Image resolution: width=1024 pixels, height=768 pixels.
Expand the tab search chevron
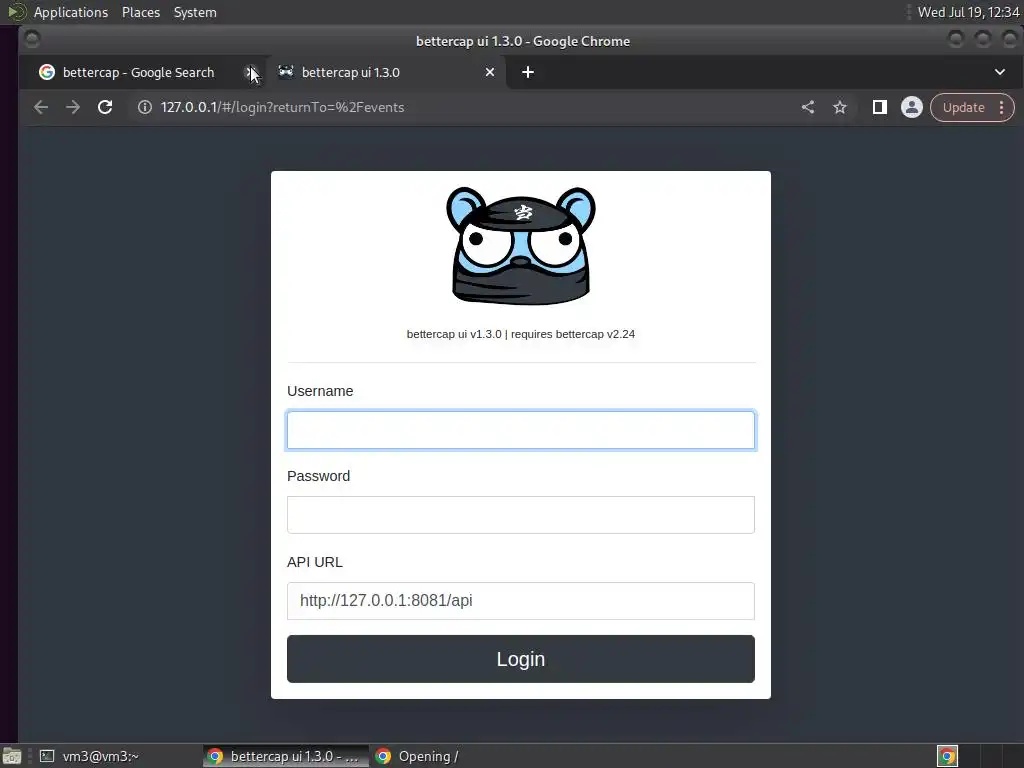[999, 72]
